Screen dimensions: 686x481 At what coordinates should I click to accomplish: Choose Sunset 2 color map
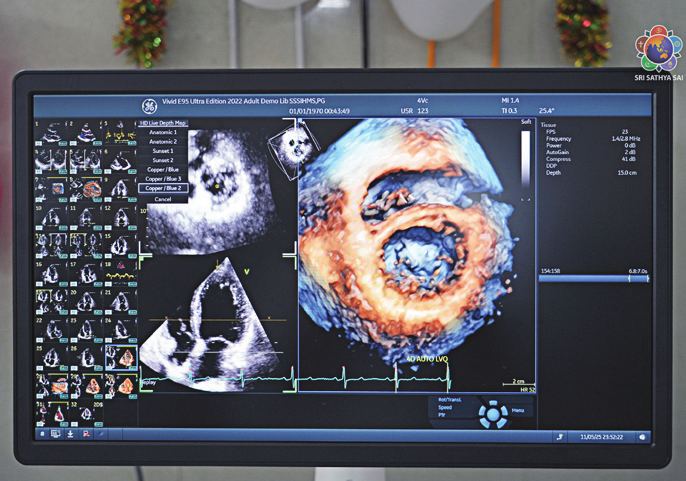point(163,160)
